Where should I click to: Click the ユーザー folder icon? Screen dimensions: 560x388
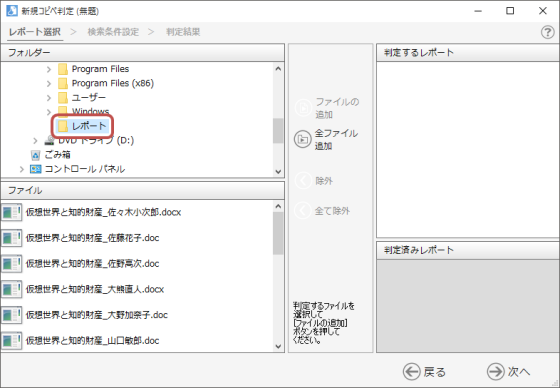point(63,97)
